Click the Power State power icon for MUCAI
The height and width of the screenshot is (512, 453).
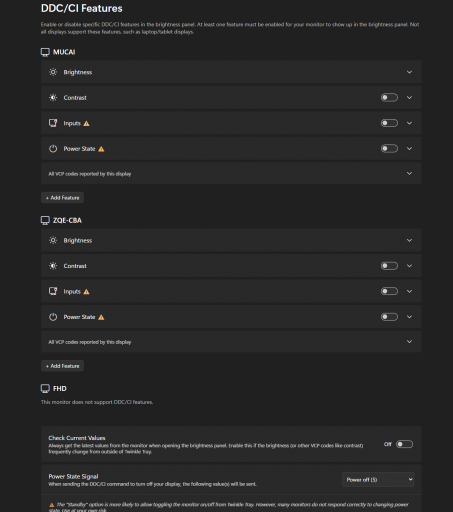pos(53,149)
